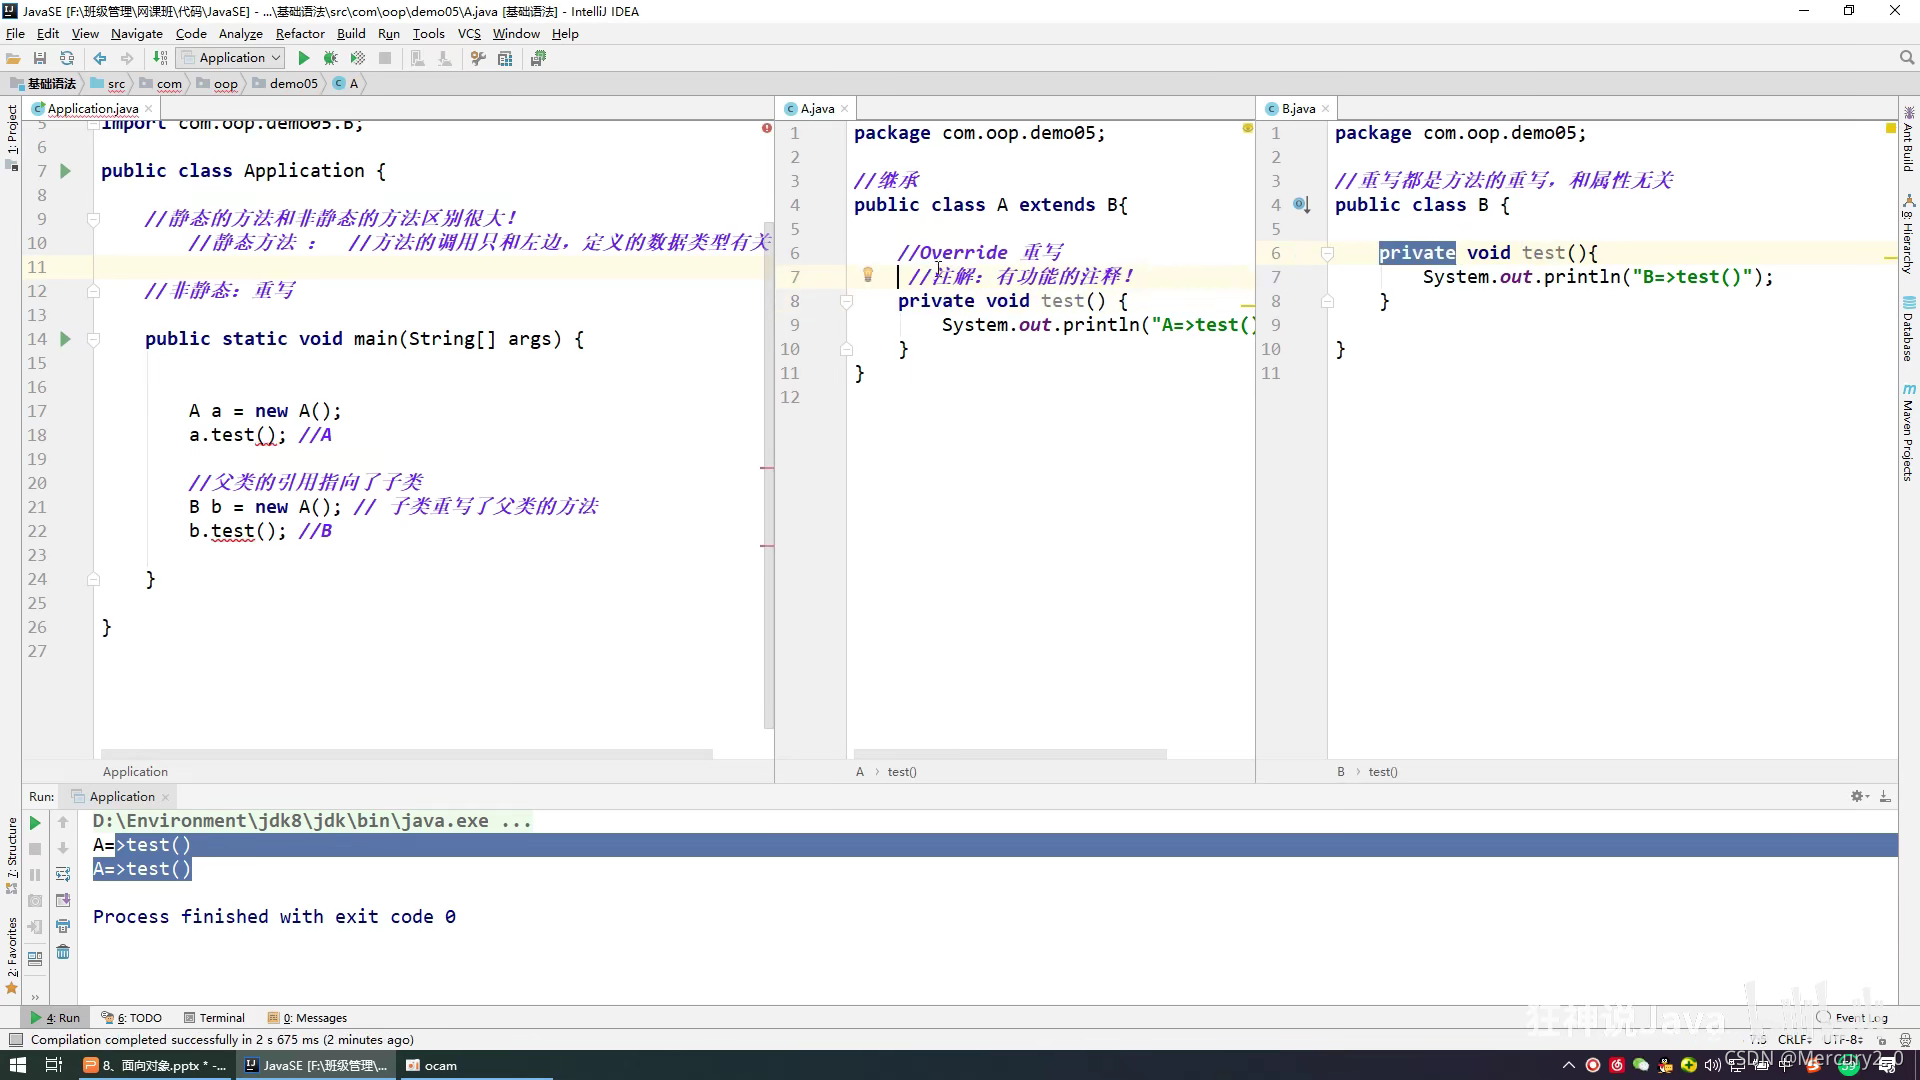Toggle soft-wrap in the Run console
The image size is (1920, 1080).
click(63, 874)
